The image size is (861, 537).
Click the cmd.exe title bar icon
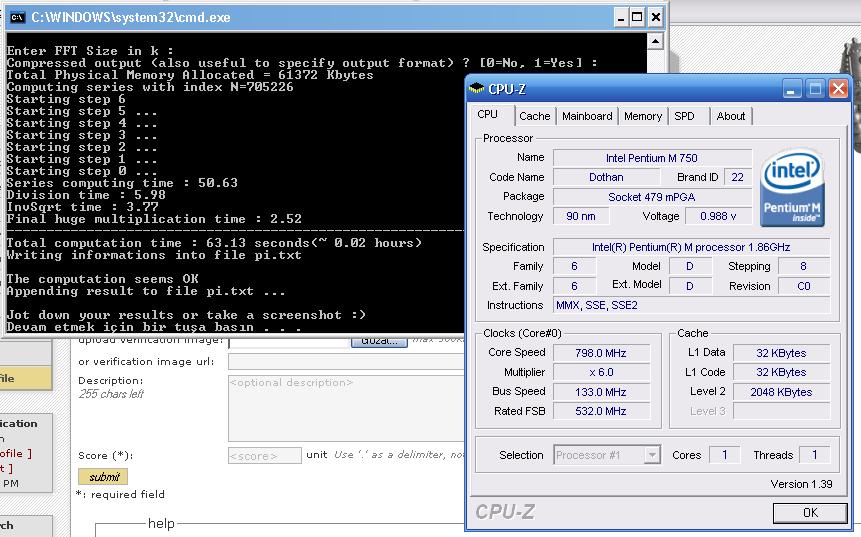[x=18, y=18]
